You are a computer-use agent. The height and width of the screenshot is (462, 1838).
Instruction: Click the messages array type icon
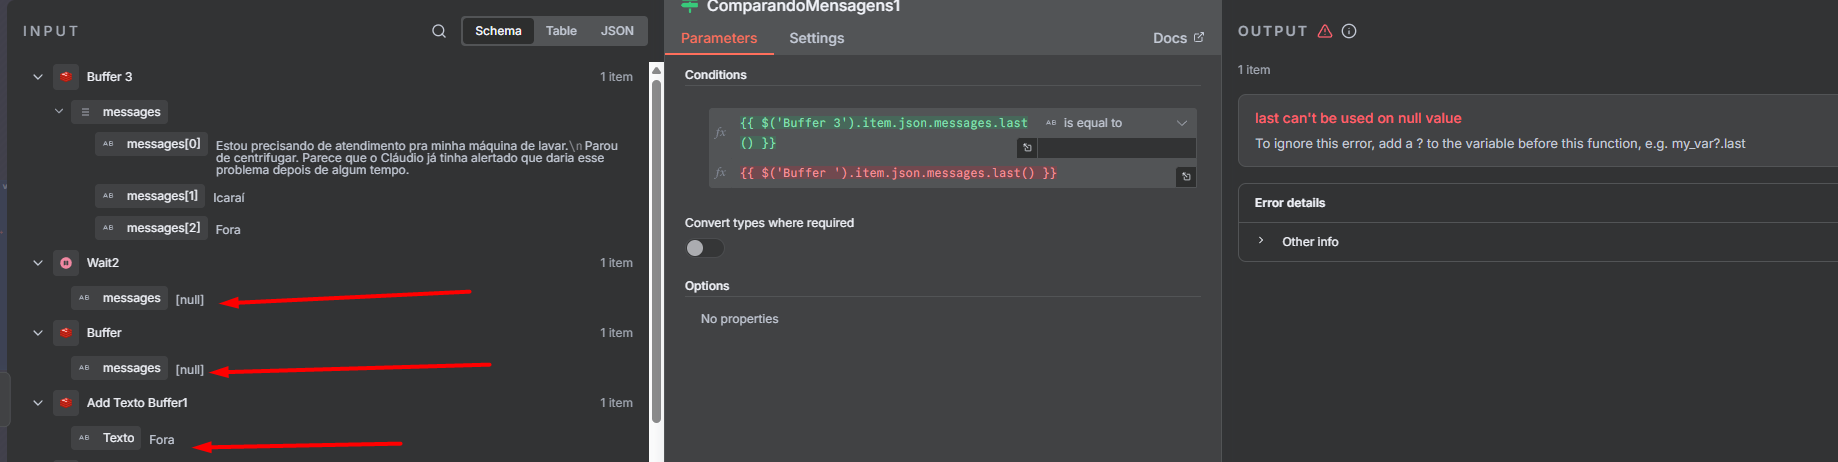[x=85, y=112]
